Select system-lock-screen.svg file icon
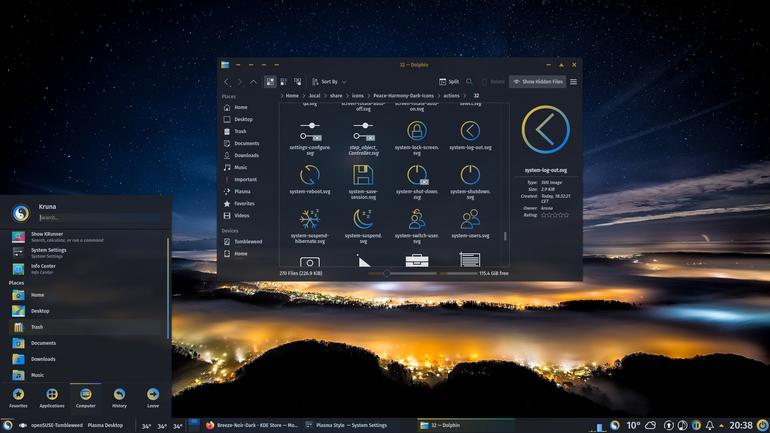Image resolution: width=770 pixels, height=433 pixels. 416,131
